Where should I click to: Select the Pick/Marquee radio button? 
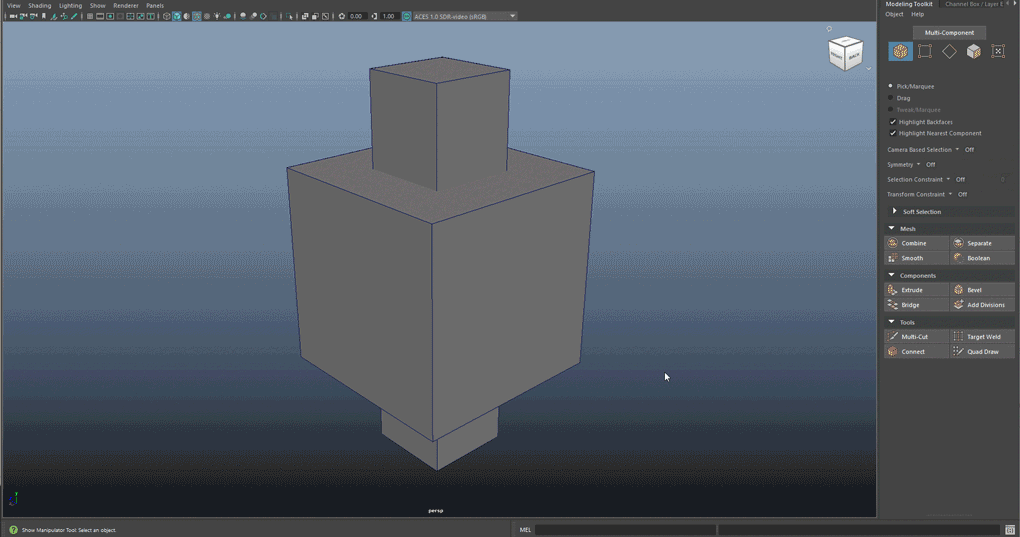pos(891,86)
